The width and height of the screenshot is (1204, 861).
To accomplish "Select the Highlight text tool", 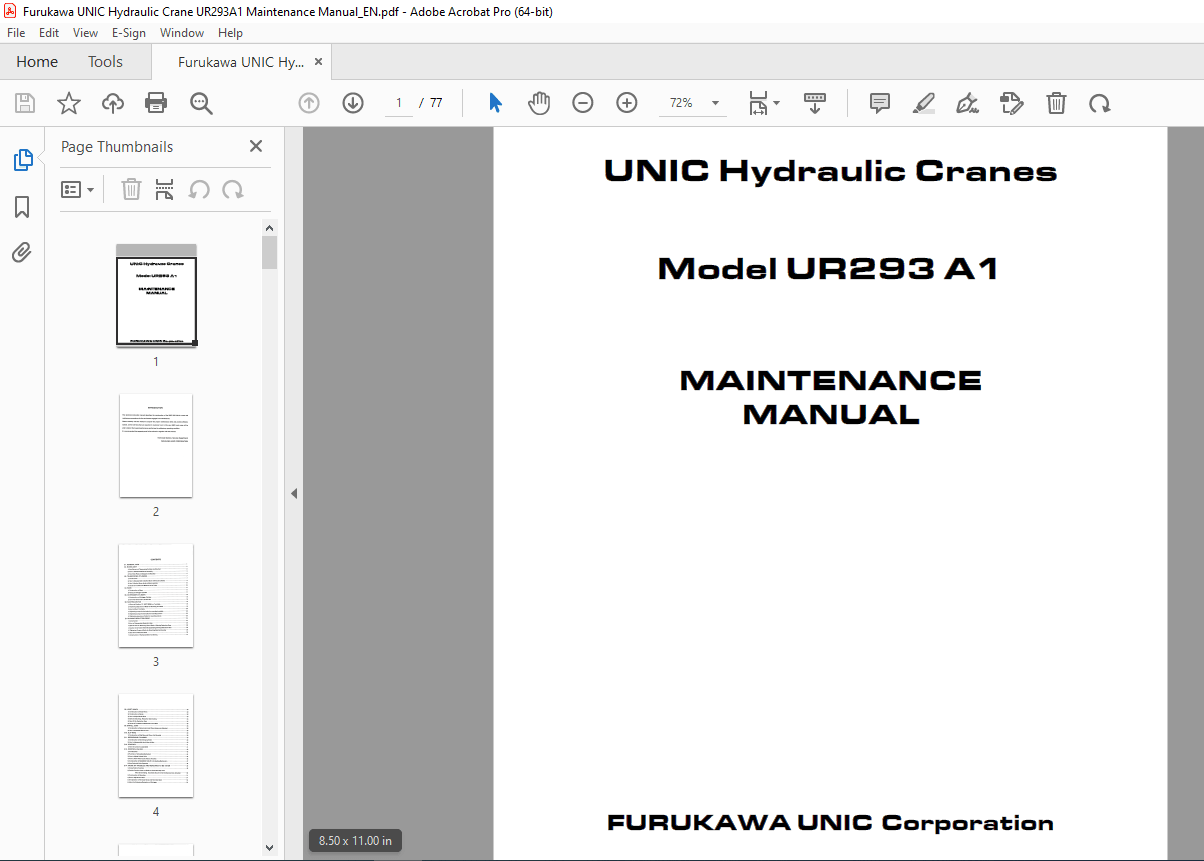I will tap(923, 103).
